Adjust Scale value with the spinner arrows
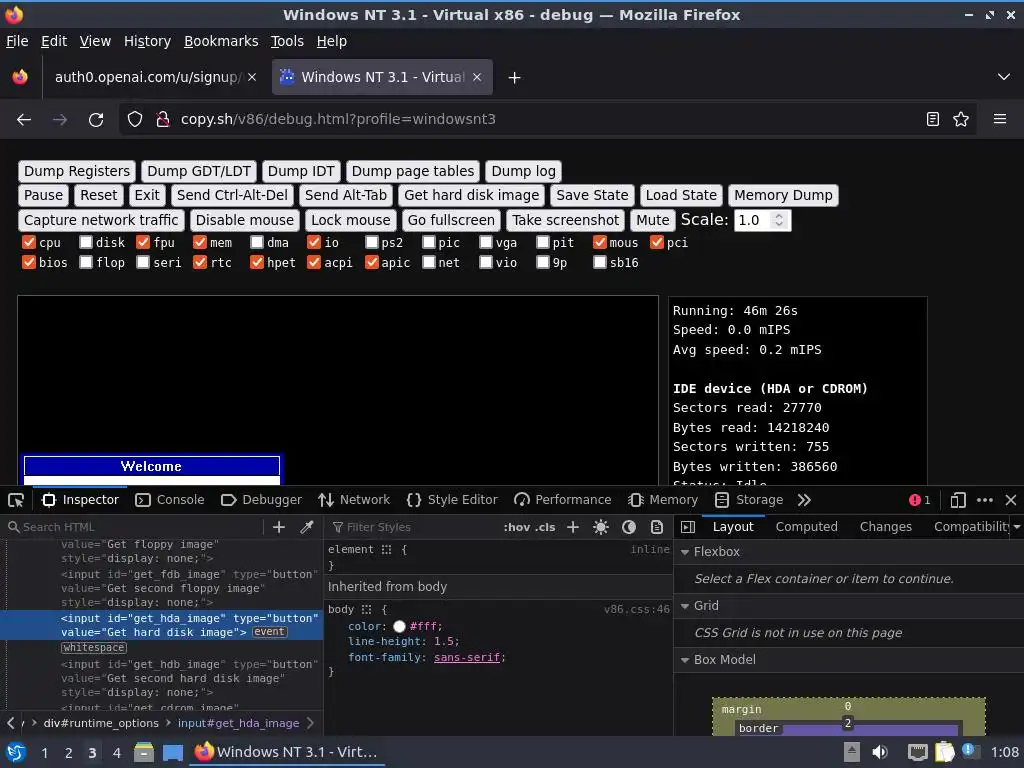This screenshot has height=768, width=1024. 778,220
